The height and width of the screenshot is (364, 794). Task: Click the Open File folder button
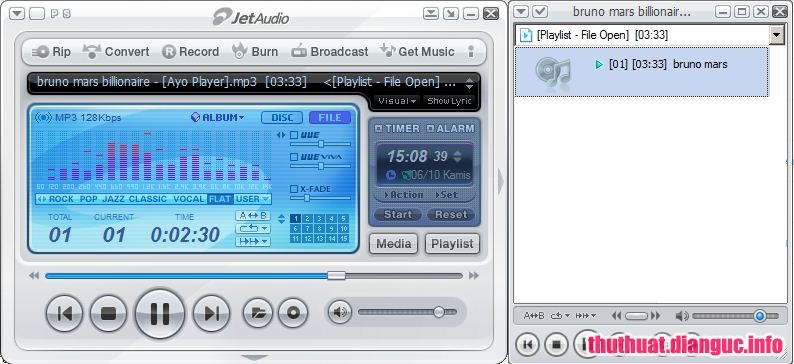pyautogui.click(x=258, y=313)
